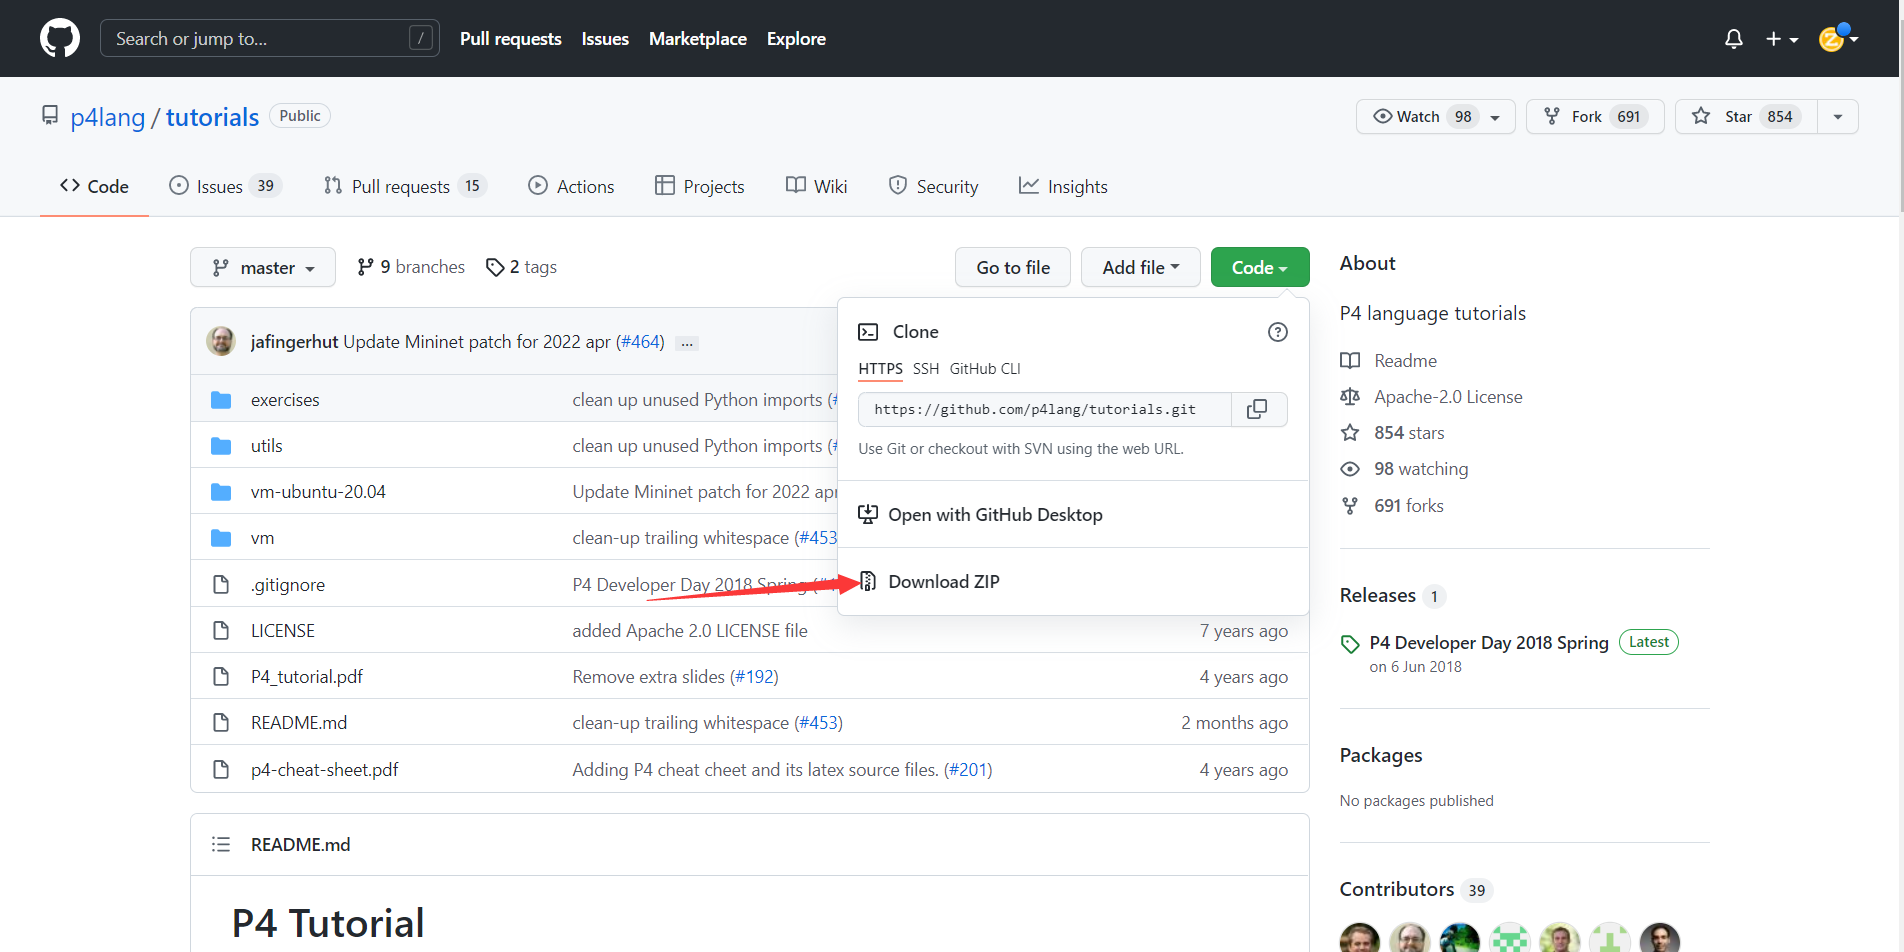
Task: Open README table of contents icon
Action: [221, 845]
